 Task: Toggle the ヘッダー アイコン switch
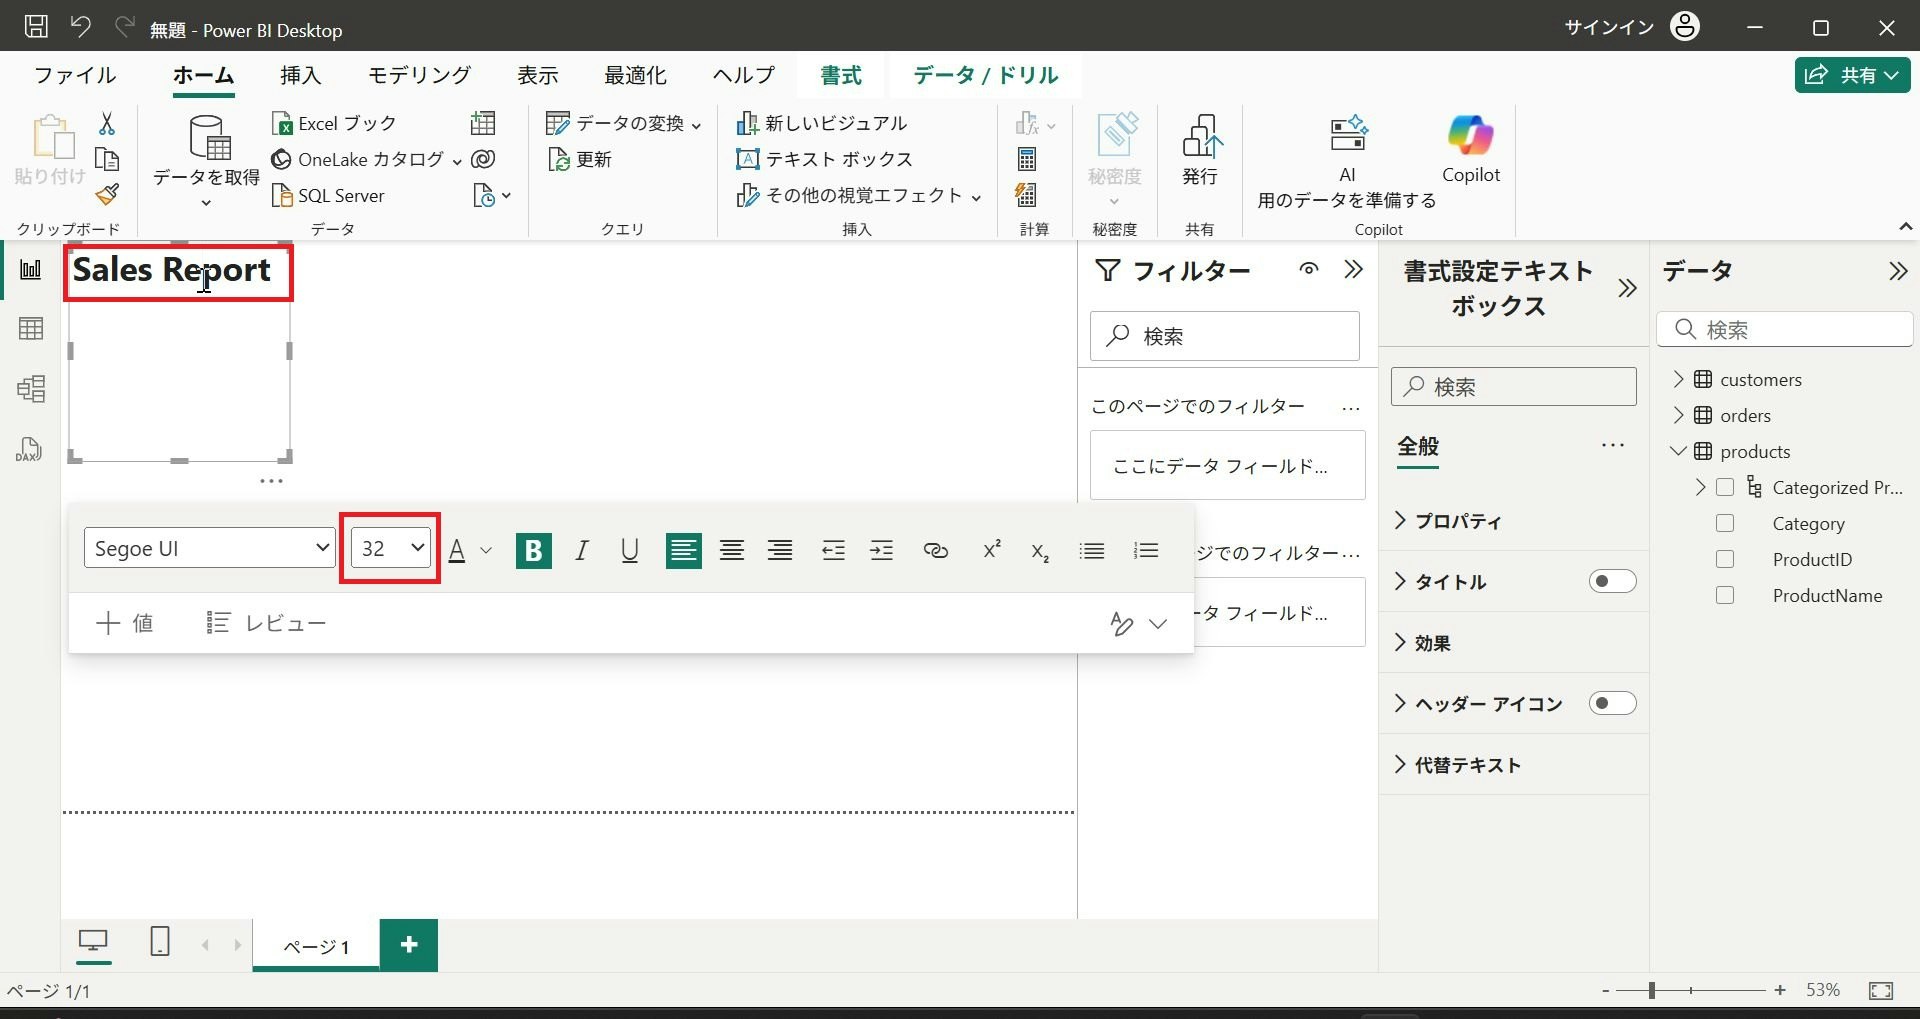coord(1612,703)
